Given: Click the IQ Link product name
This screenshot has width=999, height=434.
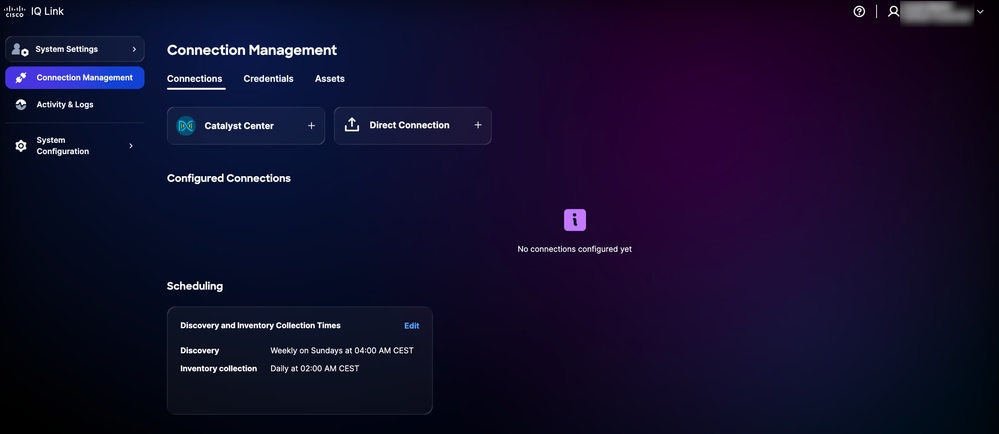Looking at the screenshot, I should click(48, 11).
